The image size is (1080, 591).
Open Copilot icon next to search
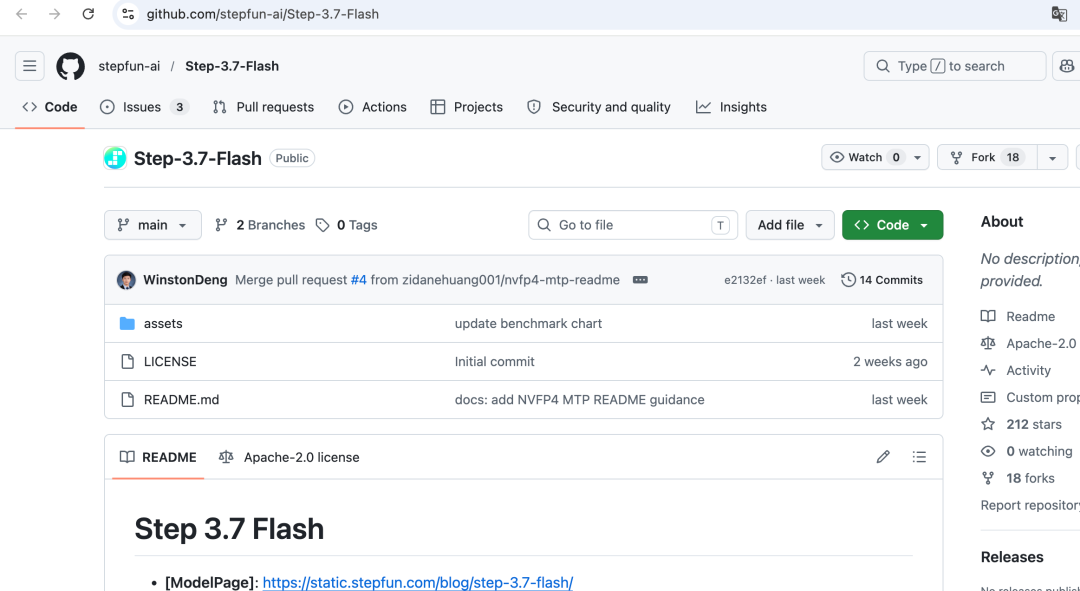(x=1066, y=66)
